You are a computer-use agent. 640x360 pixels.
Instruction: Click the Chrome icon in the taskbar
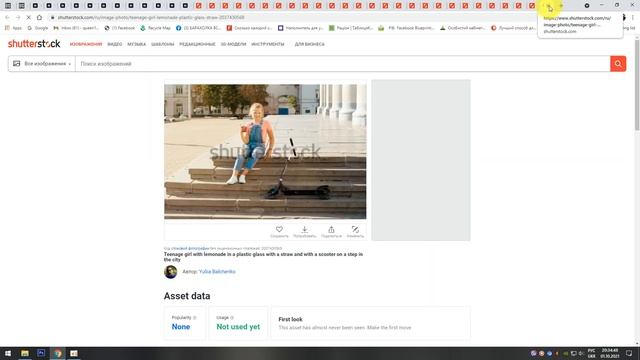click(x=58, y=353)
